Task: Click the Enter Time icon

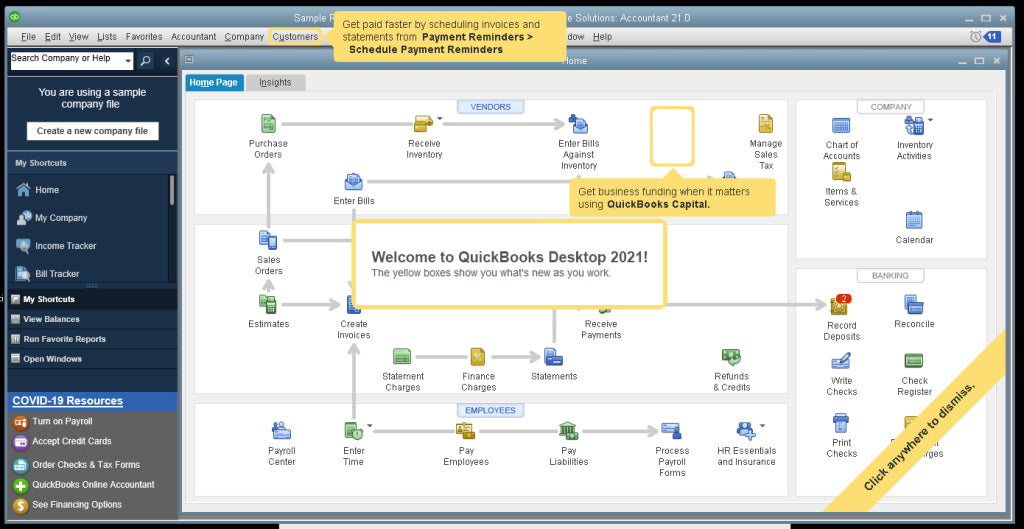Action: pyautogui.click(x=353, y=430)
